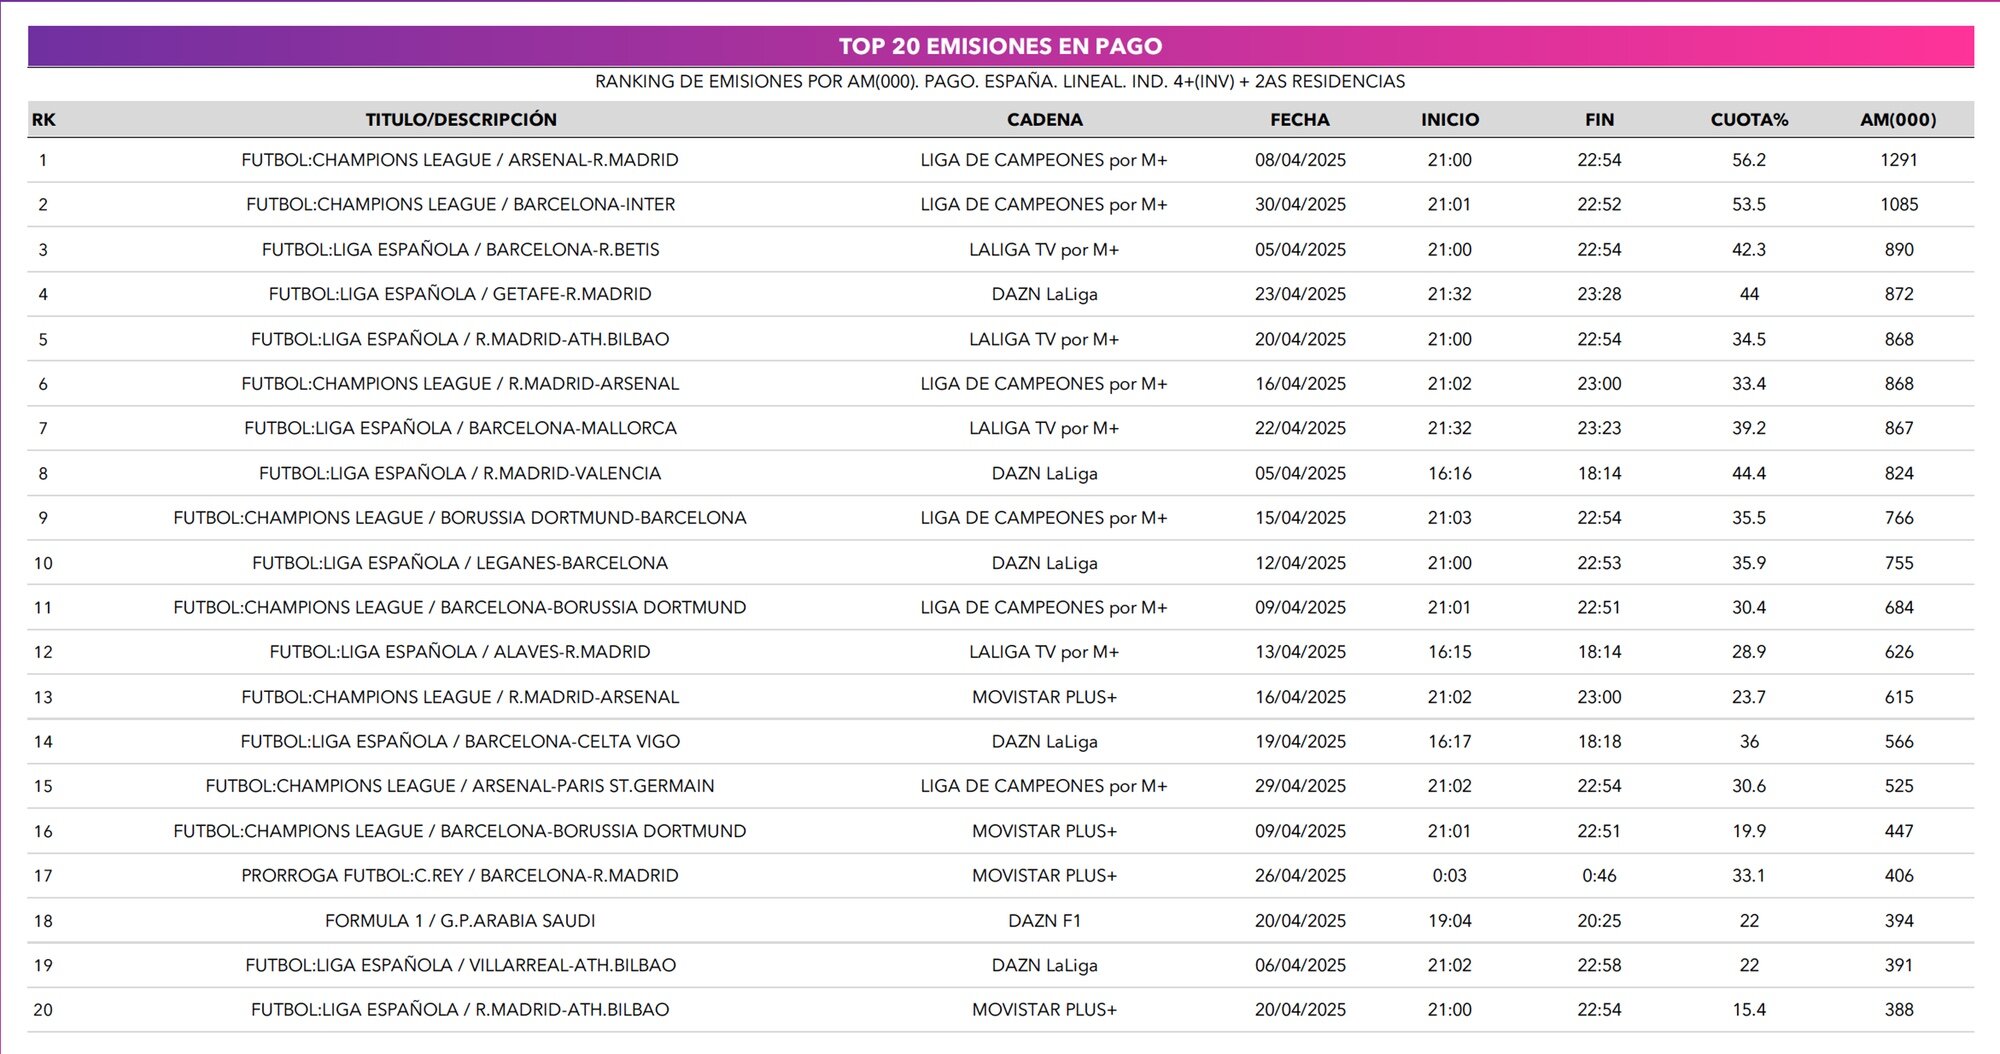Click the AM(000) column header
The width and height of the screenshot is (2000, 1054).
1897,120
